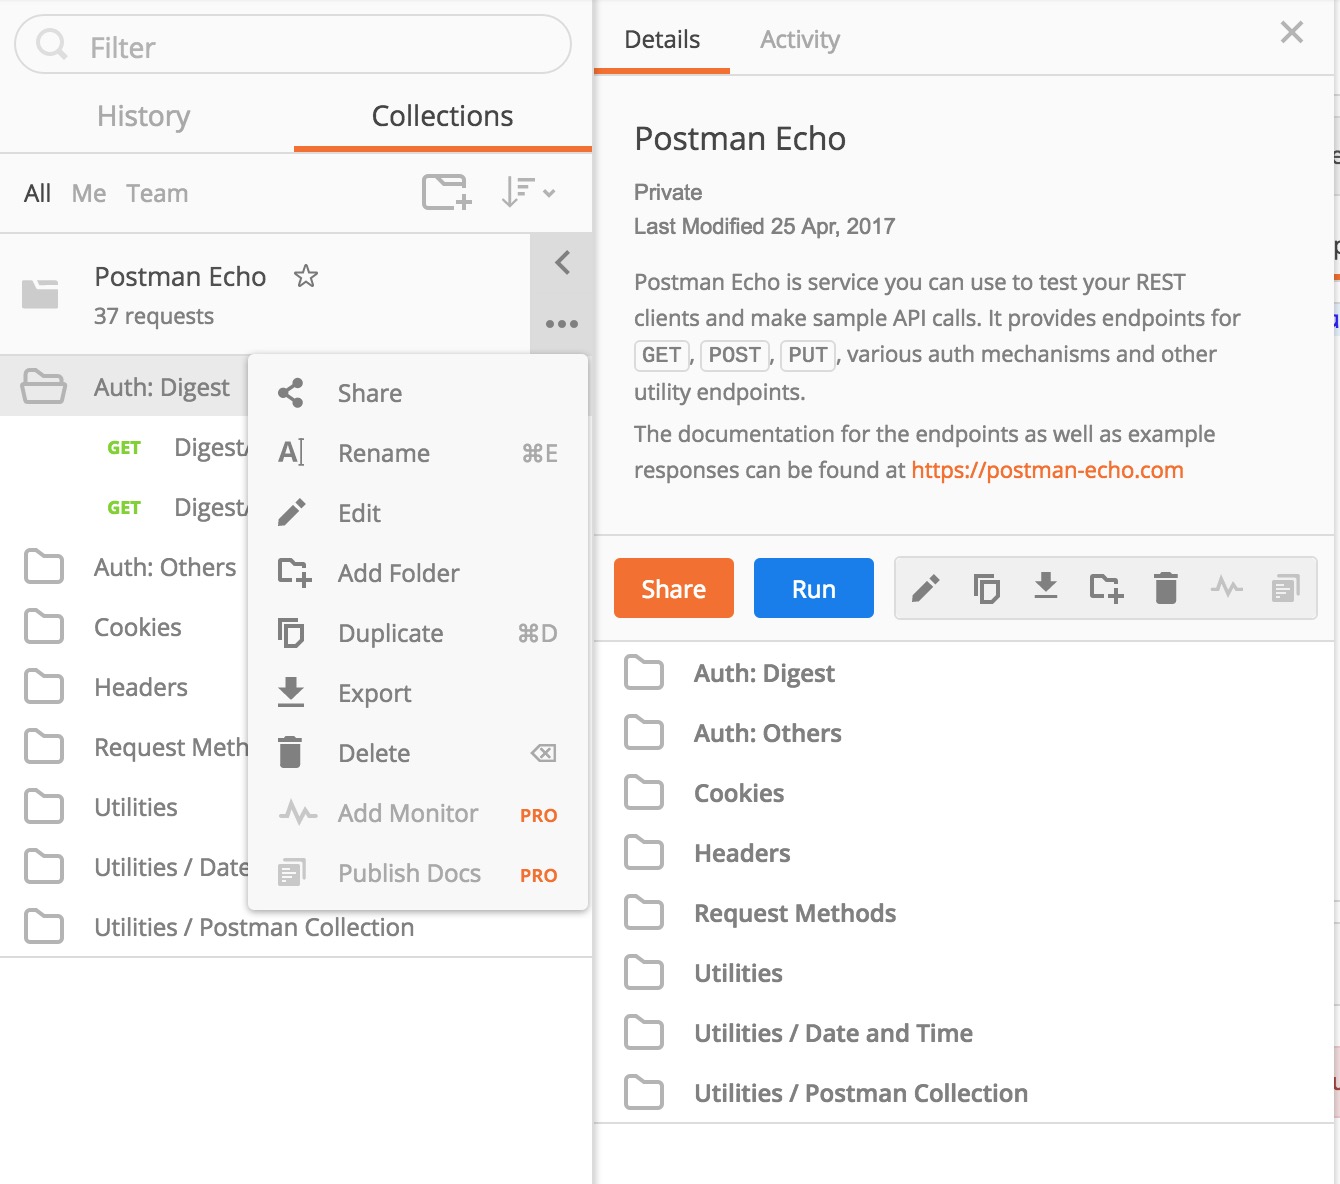
Task: Click the trash delete icon in details toolbar
Action: coord(1166,588)
